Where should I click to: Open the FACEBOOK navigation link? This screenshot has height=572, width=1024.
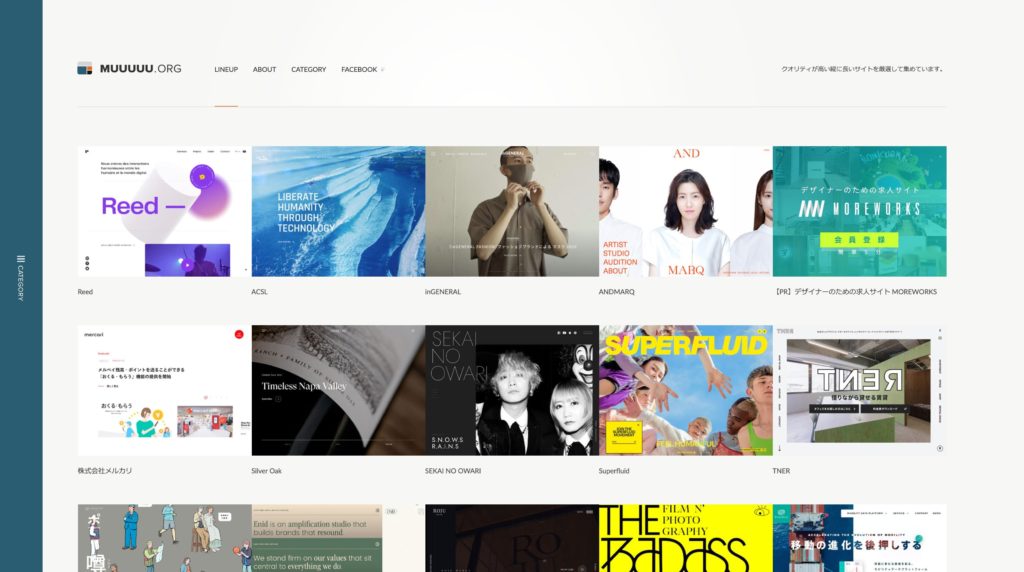359,69
